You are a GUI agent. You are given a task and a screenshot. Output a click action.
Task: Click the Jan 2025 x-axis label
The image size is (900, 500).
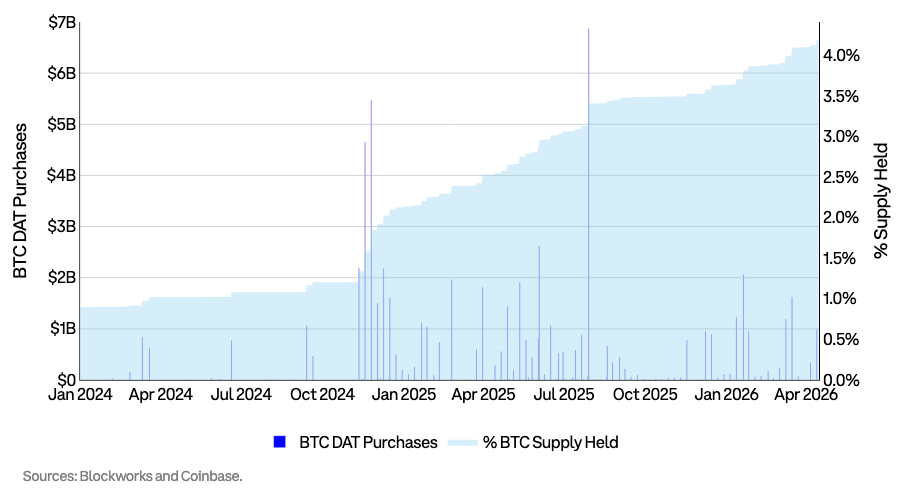tap(404, 395)
